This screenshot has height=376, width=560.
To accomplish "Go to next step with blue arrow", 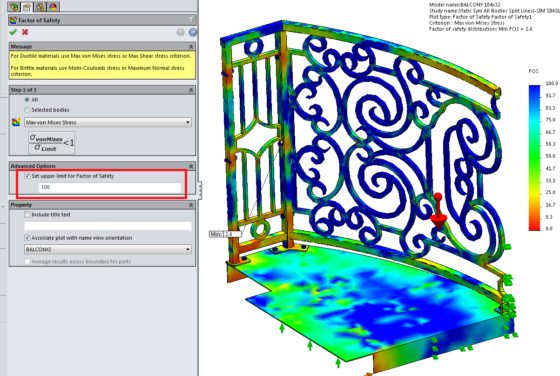I will (x=192, y=32).
